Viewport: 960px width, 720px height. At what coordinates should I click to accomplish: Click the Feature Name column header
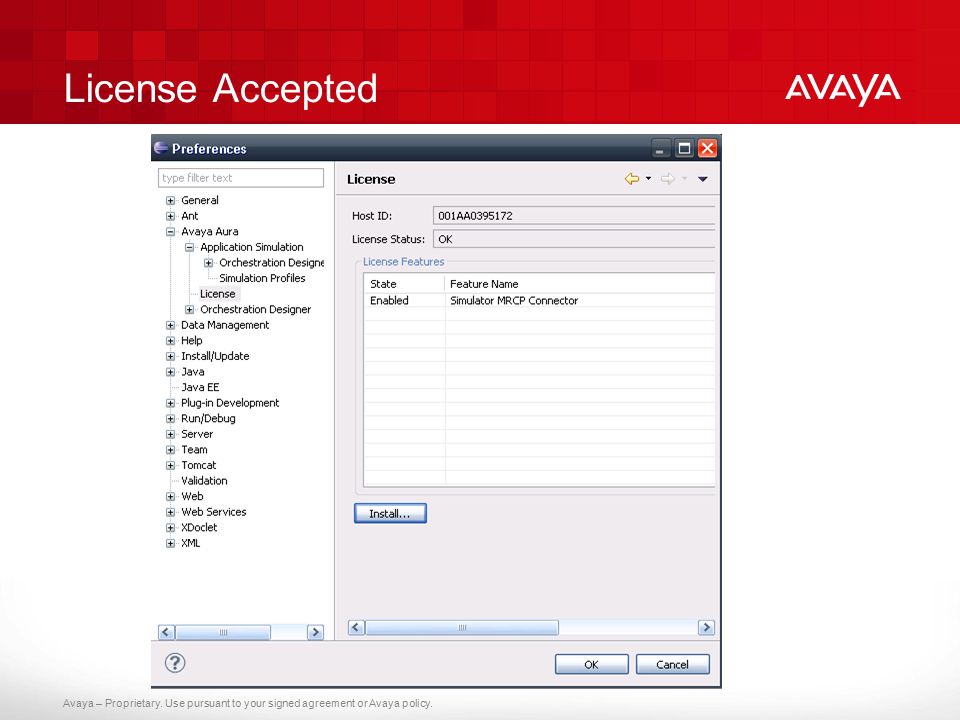click(580, 284)
